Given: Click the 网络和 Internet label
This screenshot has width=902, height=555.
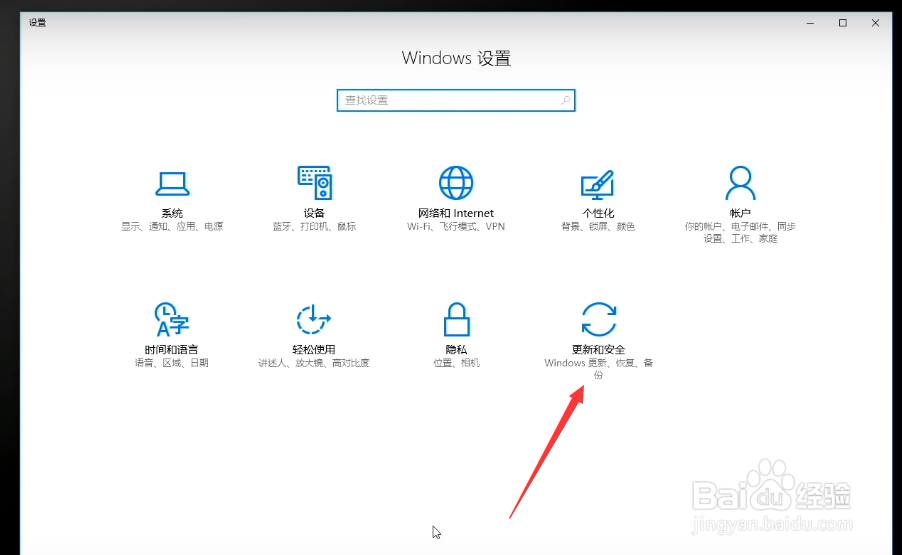Looking at the screenshot, I should [456, 213].
